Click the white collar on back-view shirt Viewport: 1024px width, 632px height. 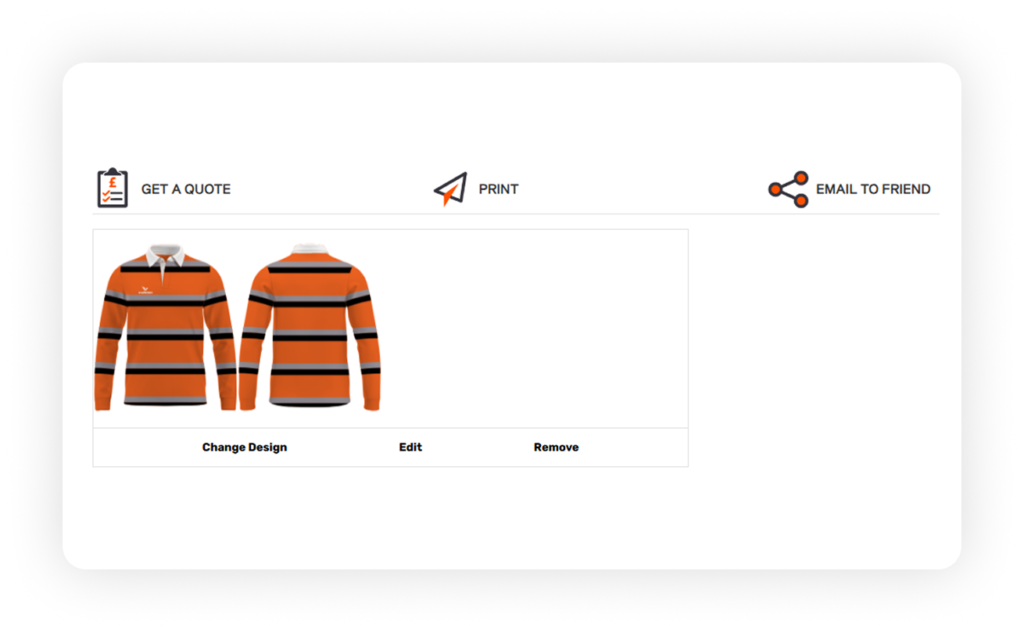310,249
